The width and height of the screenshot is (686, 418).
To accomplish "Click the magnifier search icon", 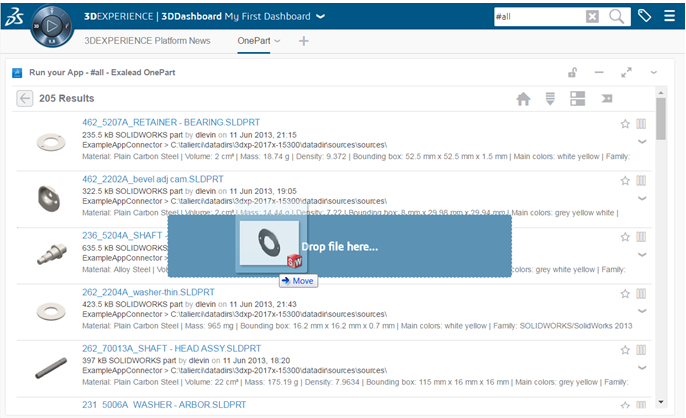I will pyautogui.click(x=616, y=17).
